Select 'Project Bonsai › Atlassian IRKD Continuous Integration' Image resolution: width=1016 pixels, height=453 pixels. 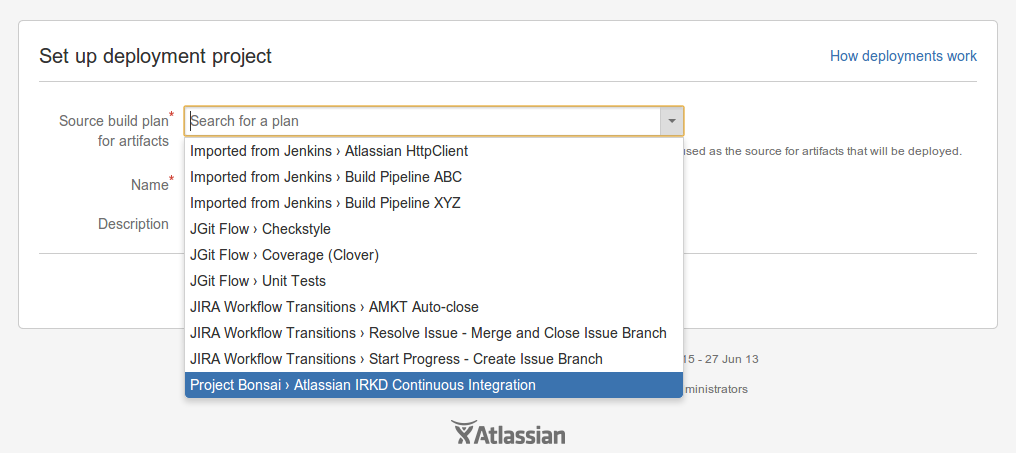click(x=363, y=385)
